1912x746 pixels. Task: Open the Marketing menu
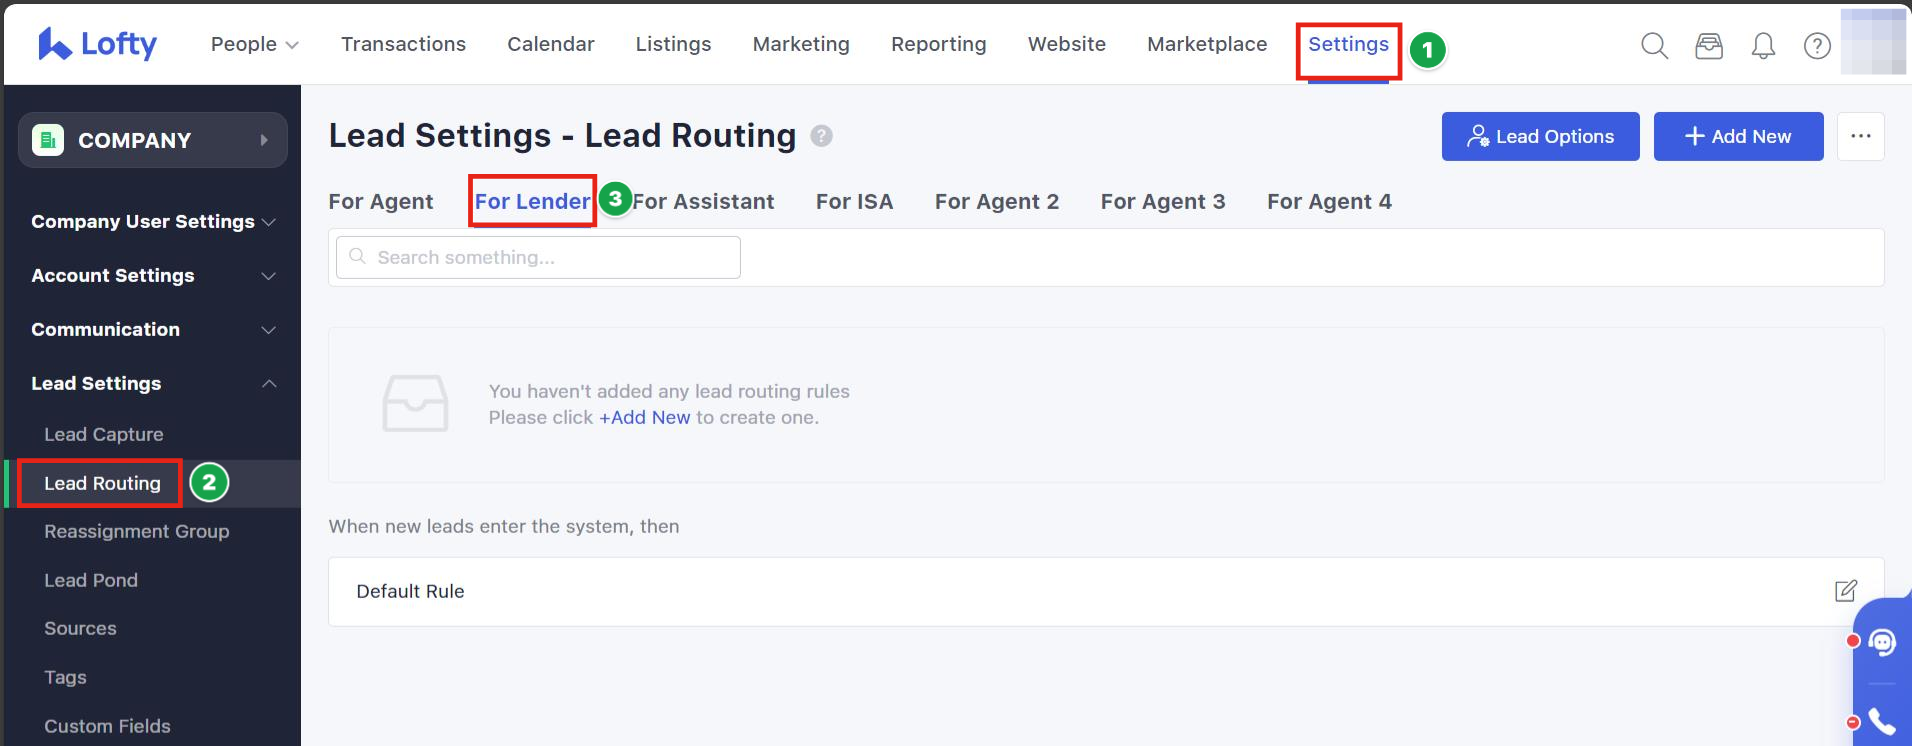[x=801, y=44]
